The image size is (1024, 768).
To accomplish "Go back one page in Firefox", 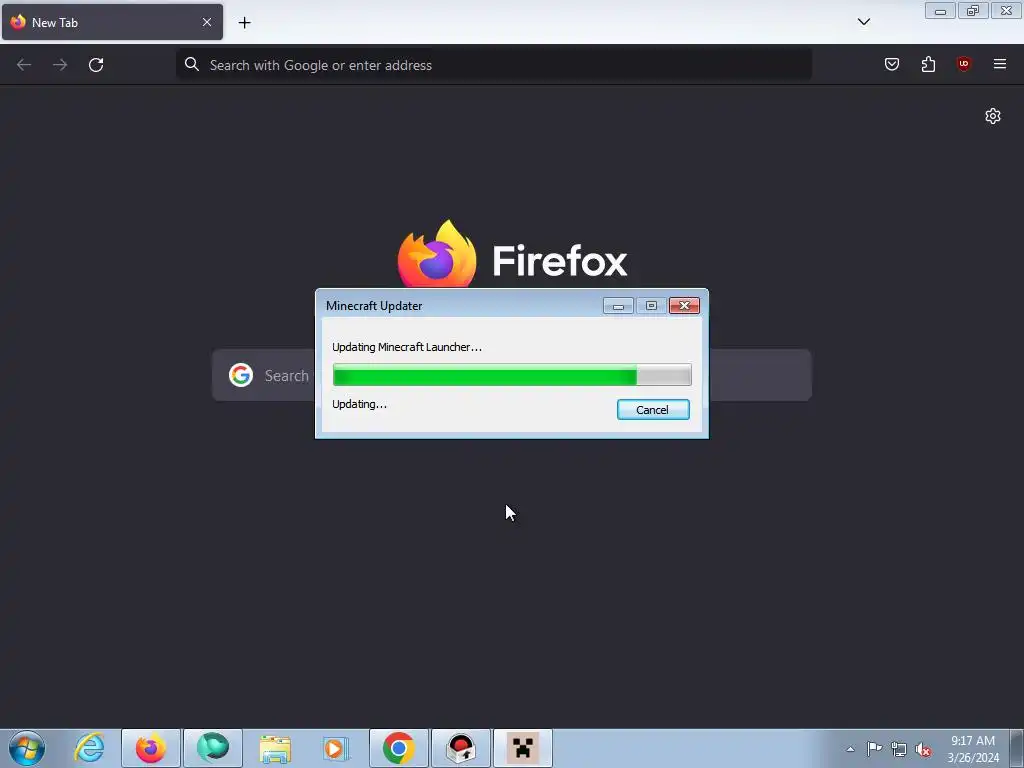I will click(x=24, y=65).
